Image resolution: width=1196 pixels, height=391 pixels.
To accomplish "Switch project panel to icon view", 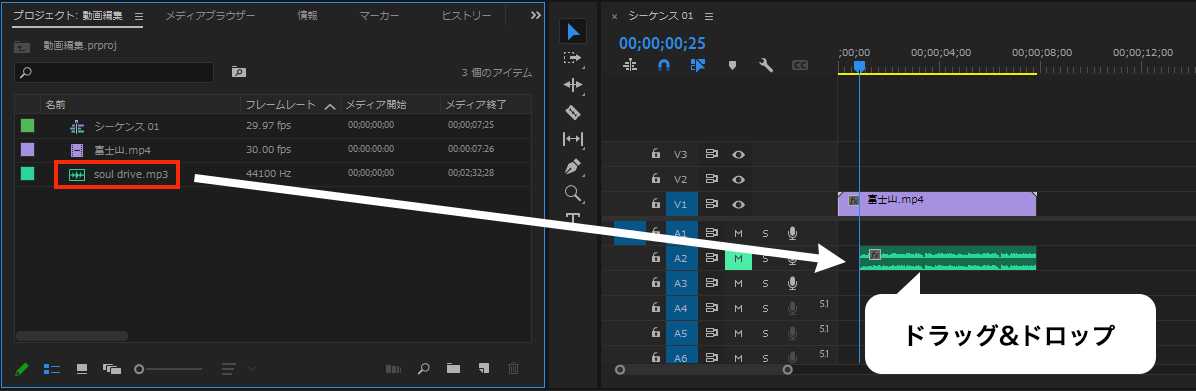I will (x=82, y=369).
